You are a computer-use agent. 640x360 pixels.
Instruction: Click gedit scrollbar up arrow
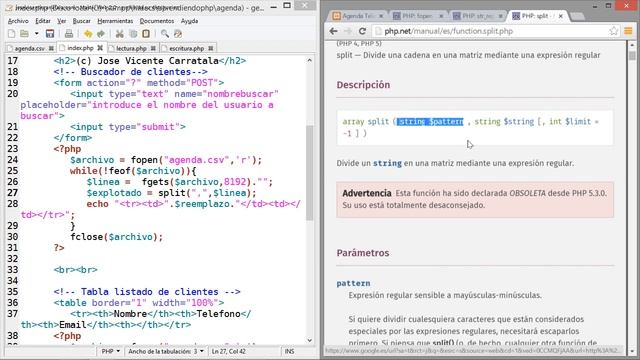(310, 60)
